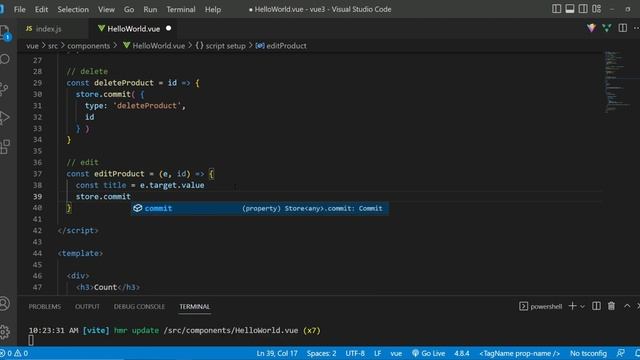Click the No tsconfig status item
This screenshot has width=640, height=360.
588,353
